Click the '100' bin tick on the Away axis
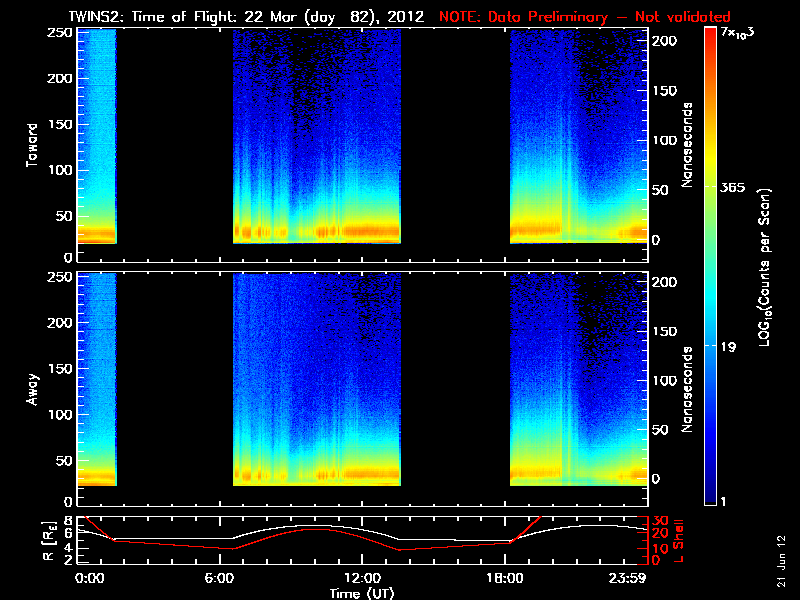 [60, 414]
